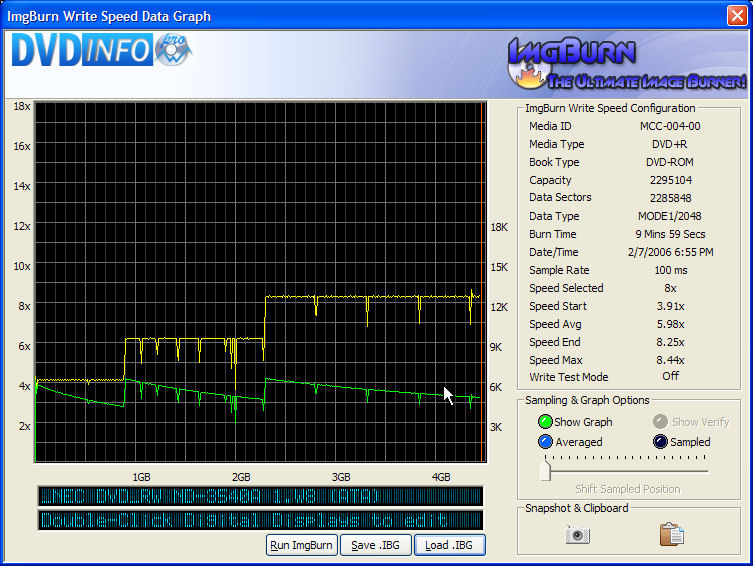The image size is (753, 566).
Task: Click the Save .IBG button
Action: click(376, 545)
